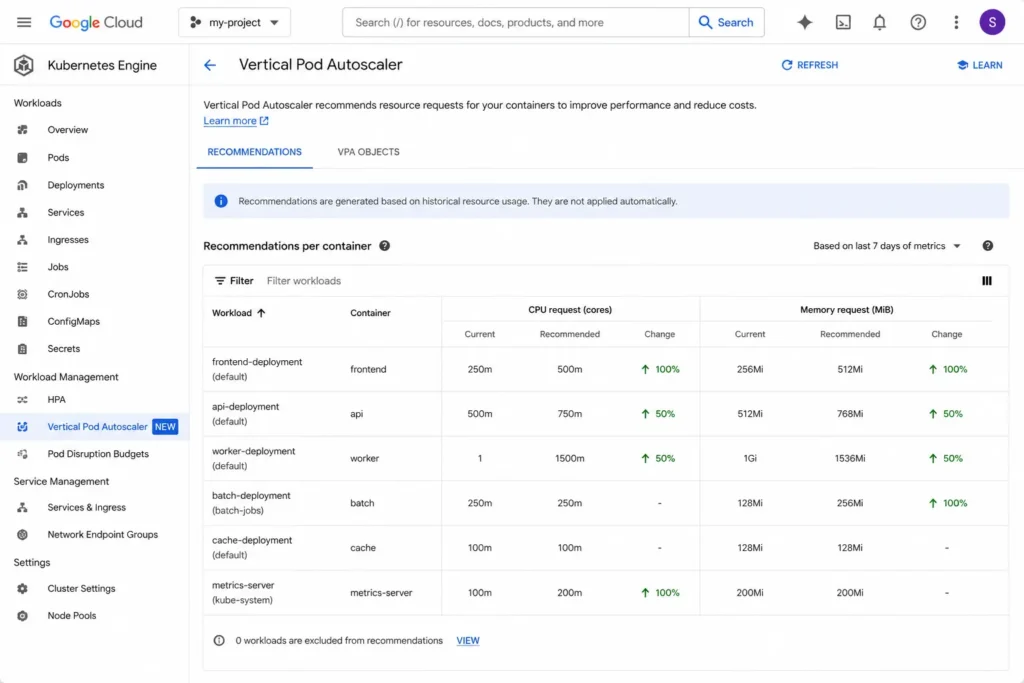Go back using the arrow button
Image resolution: width=1024 pixels, height=683 pixels.
pyautogui.click(x=210, y=65)
